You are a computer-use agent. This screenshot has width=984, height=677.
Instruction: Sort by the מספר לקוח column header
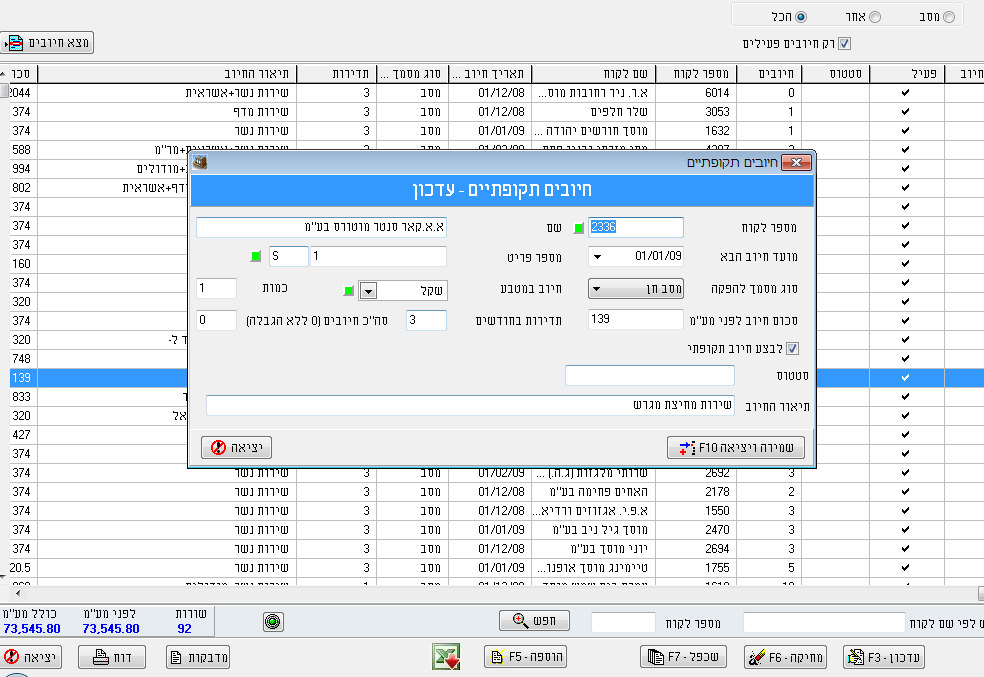coord(696,74)
